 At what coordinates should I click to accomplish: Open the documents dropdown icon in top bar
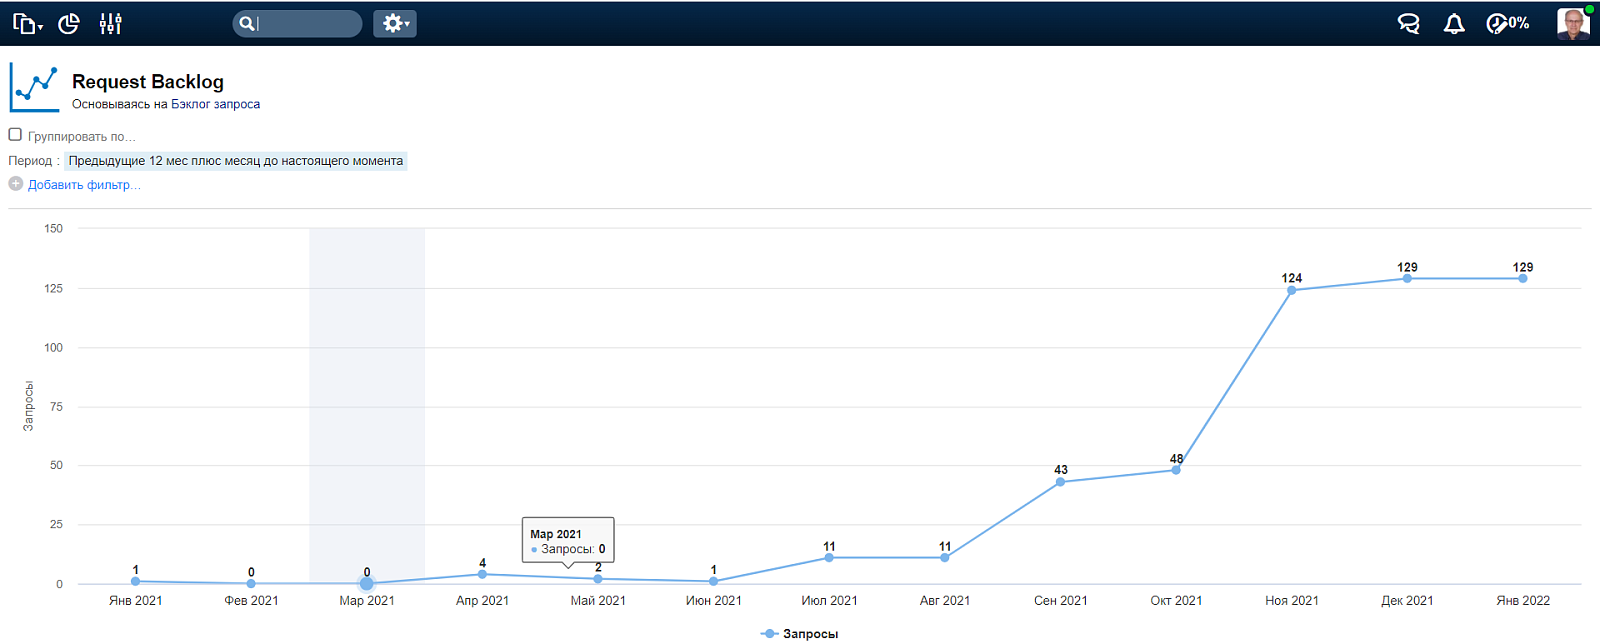coord(27,24)
